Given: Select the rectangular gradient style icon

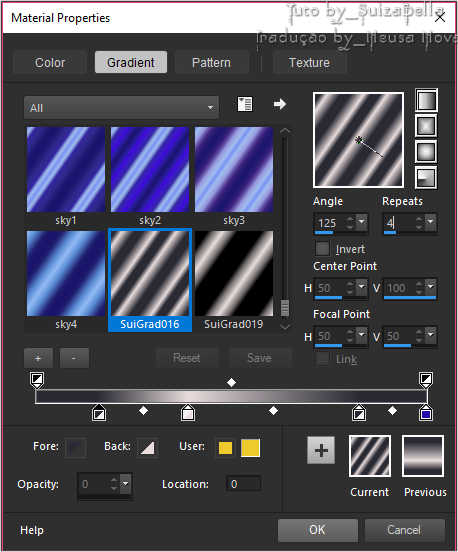Looking at the screenshot, I should pyautogui.click(x=426, y=126).
